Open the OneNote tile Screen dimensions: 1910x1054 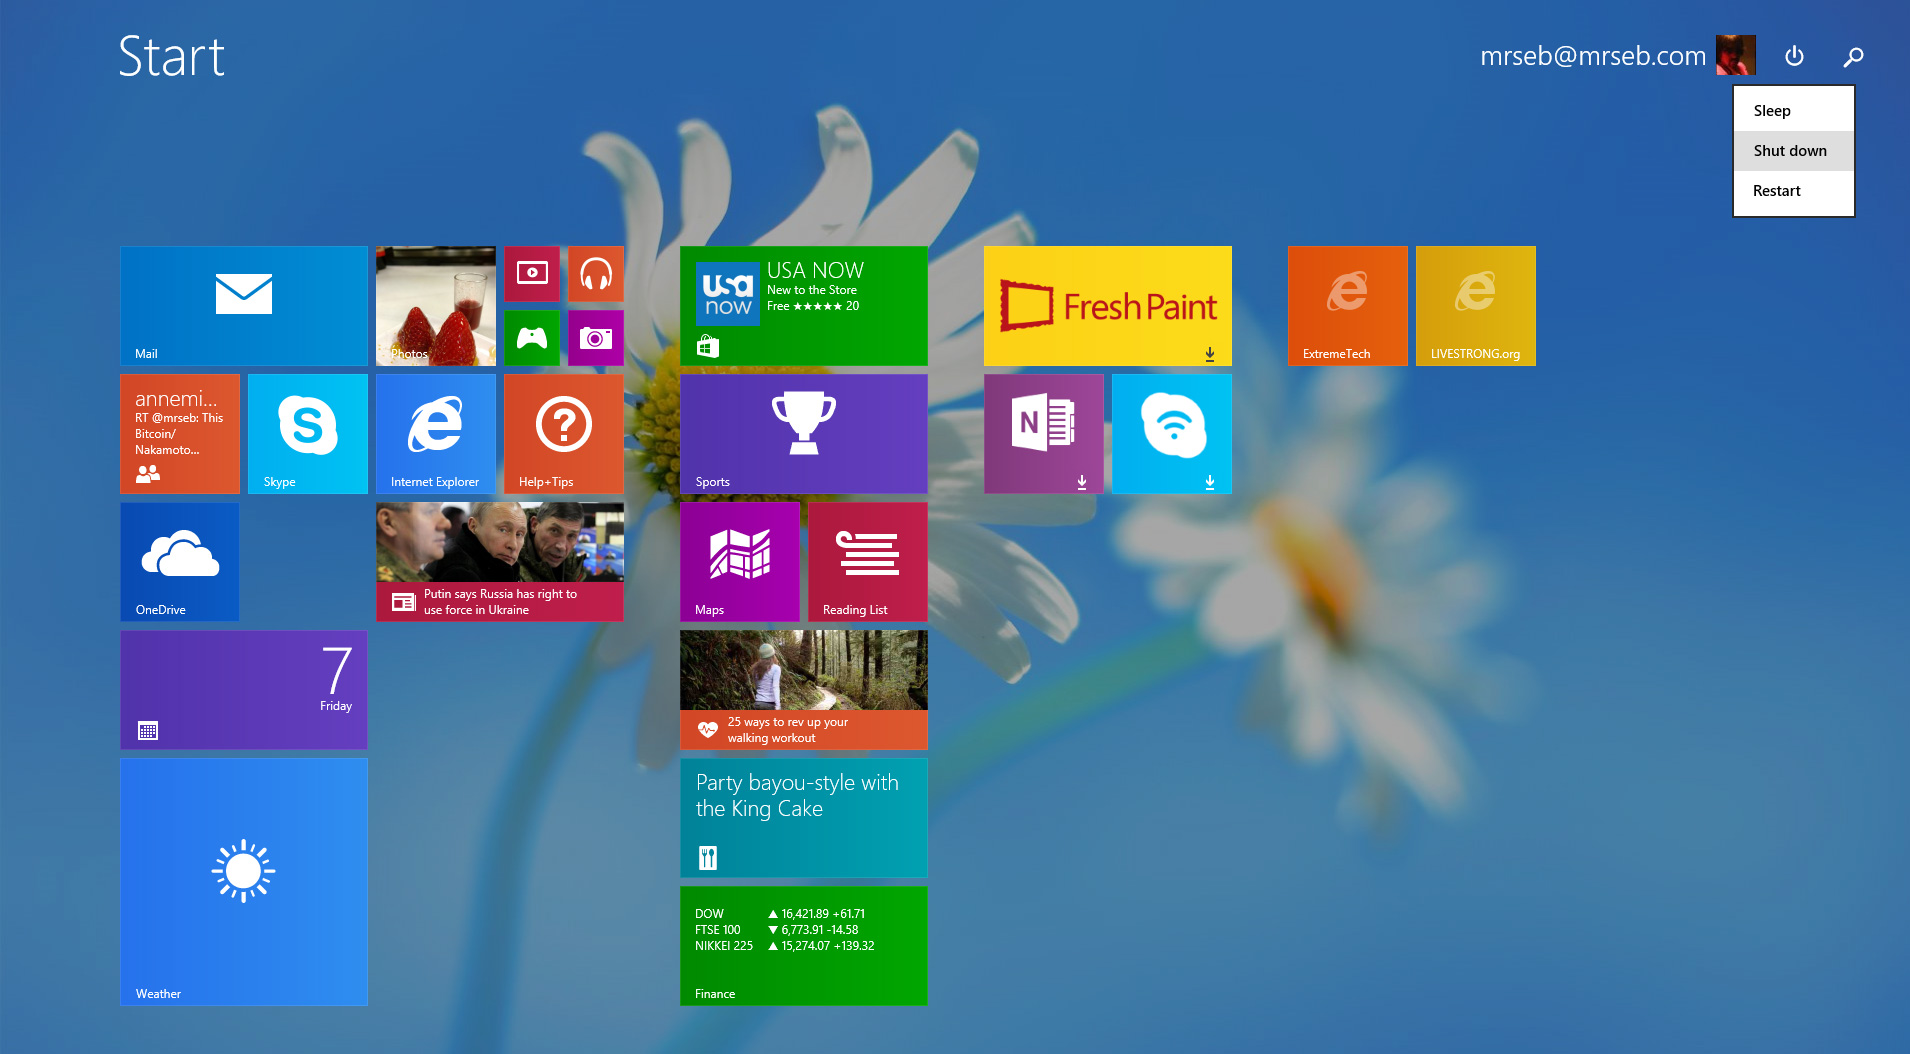point(1044,433)
